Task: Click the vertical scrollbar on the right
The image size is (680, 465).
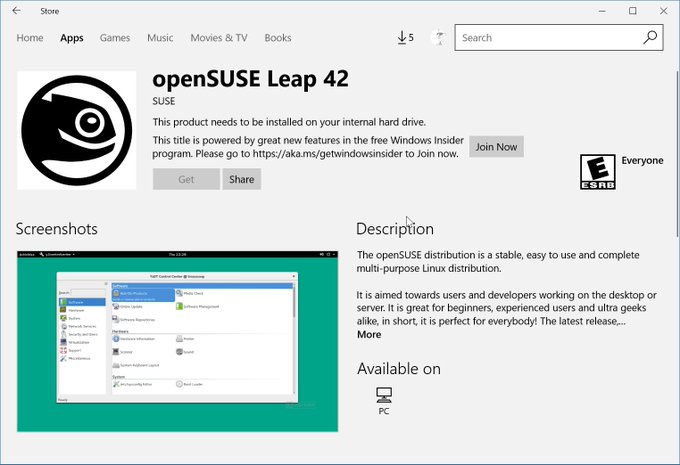Action: pos(677,154)
